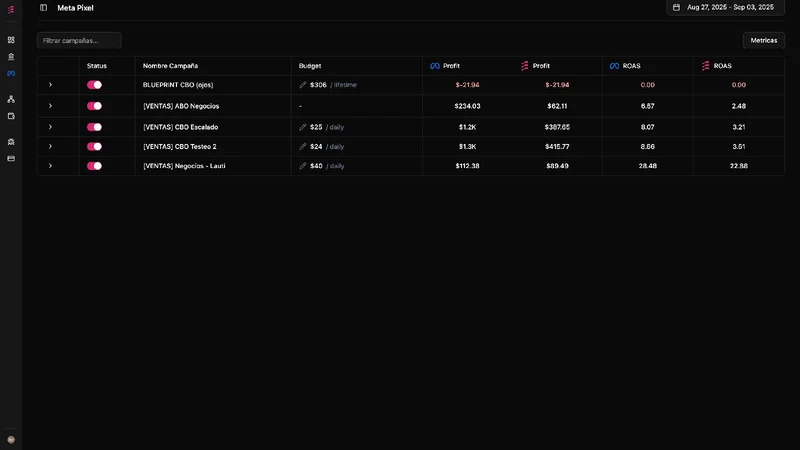Toggle status of [VENTAS] ABO Negocios campaign
800x450 pixels.
click(x=94, y=106)
